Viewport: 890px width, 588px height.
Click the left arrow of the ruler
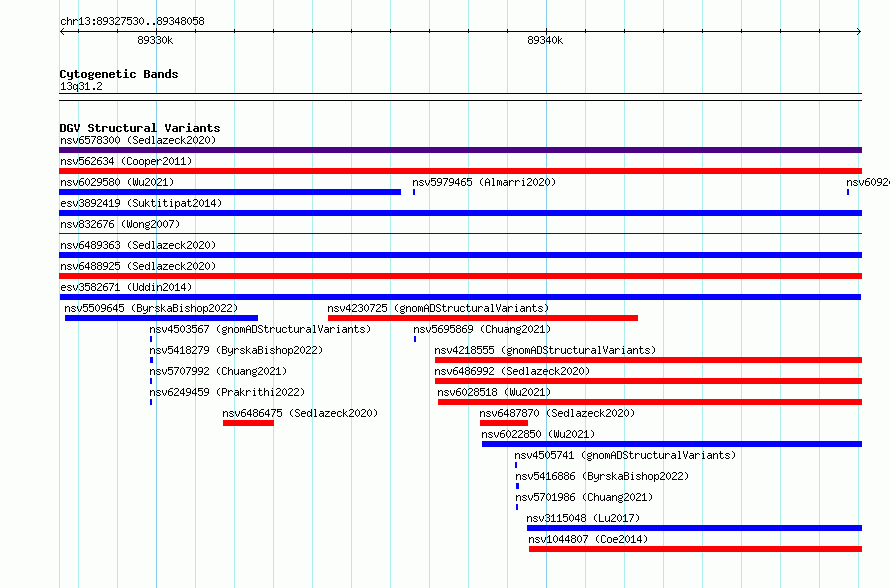click(62, 32)
